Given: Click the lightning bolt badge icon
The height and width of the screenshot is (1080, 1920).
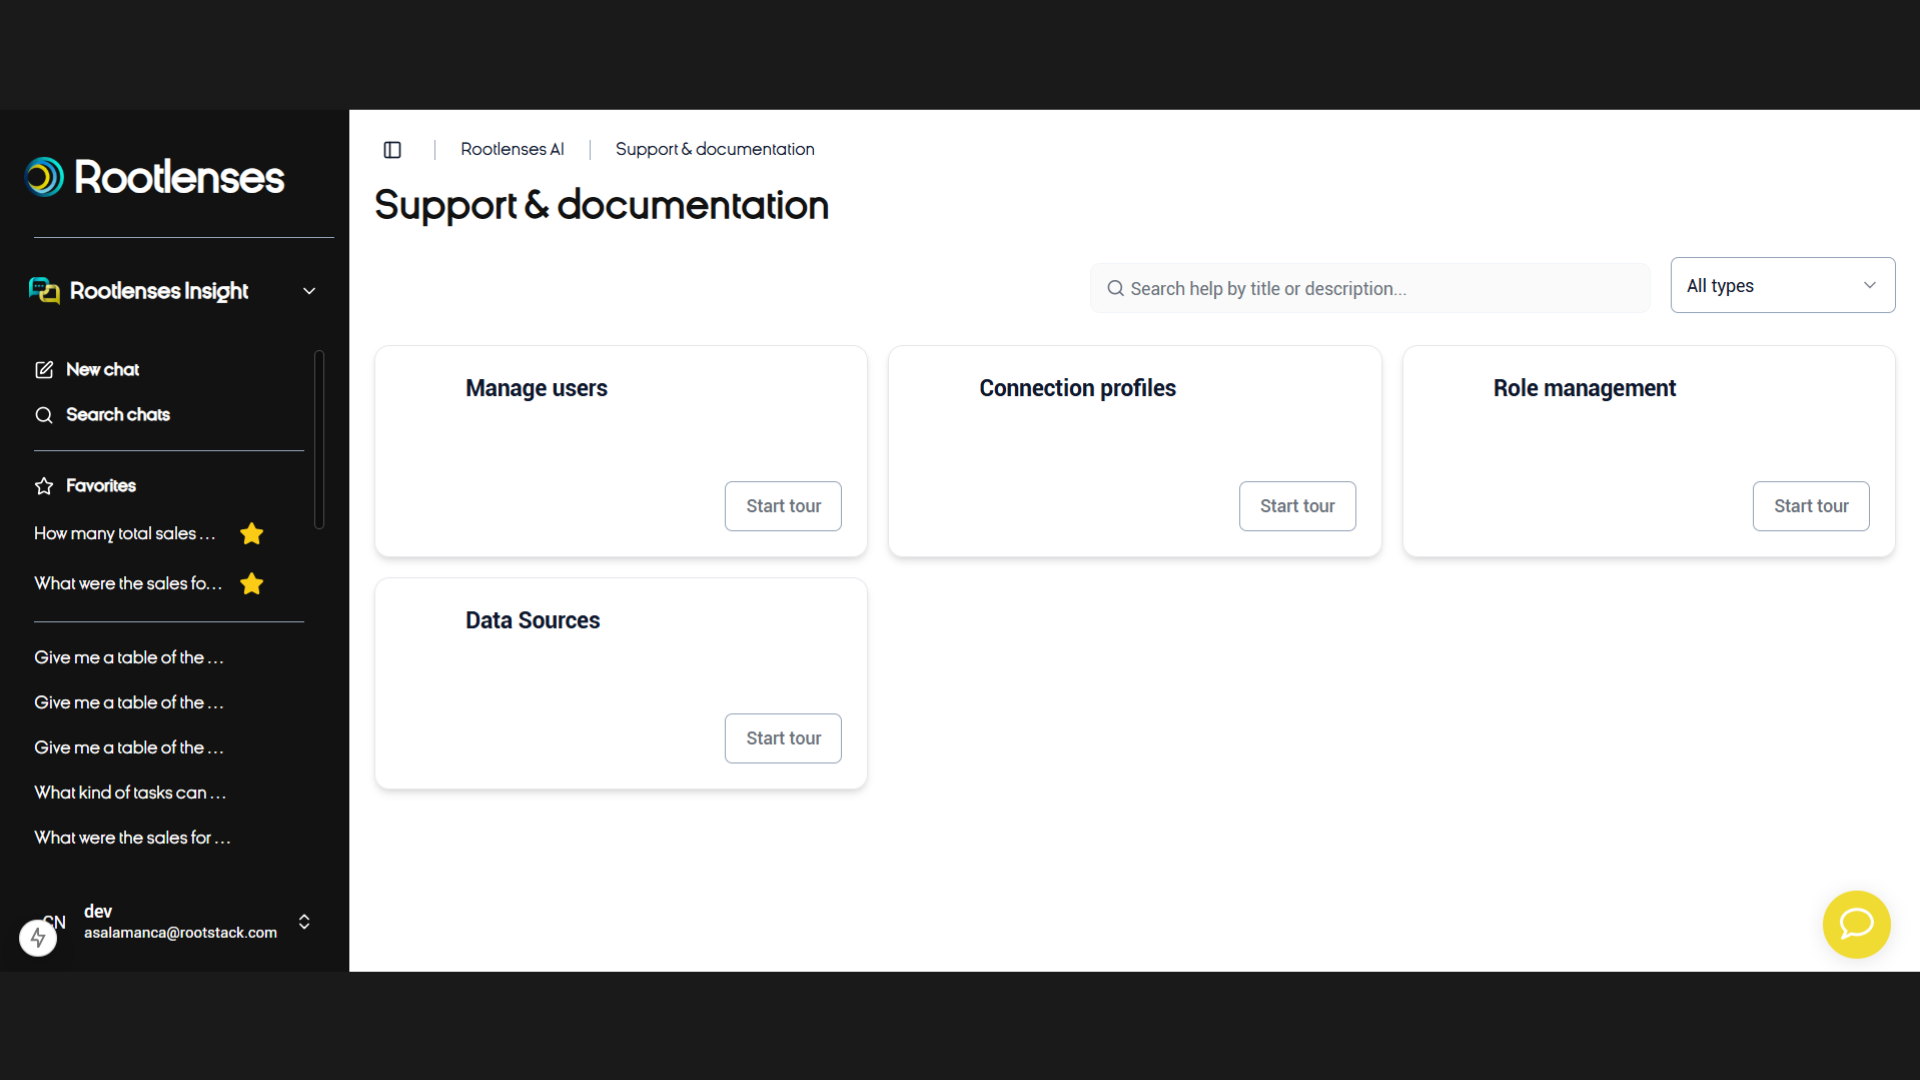Looking at the screenshot, I should point(38,938).
